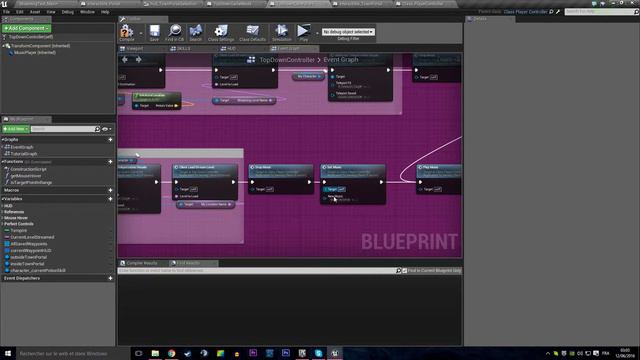This screenshot has width=640, height=360.
Task: Open Photoshop from the taskbar
Action: (286, 353)
